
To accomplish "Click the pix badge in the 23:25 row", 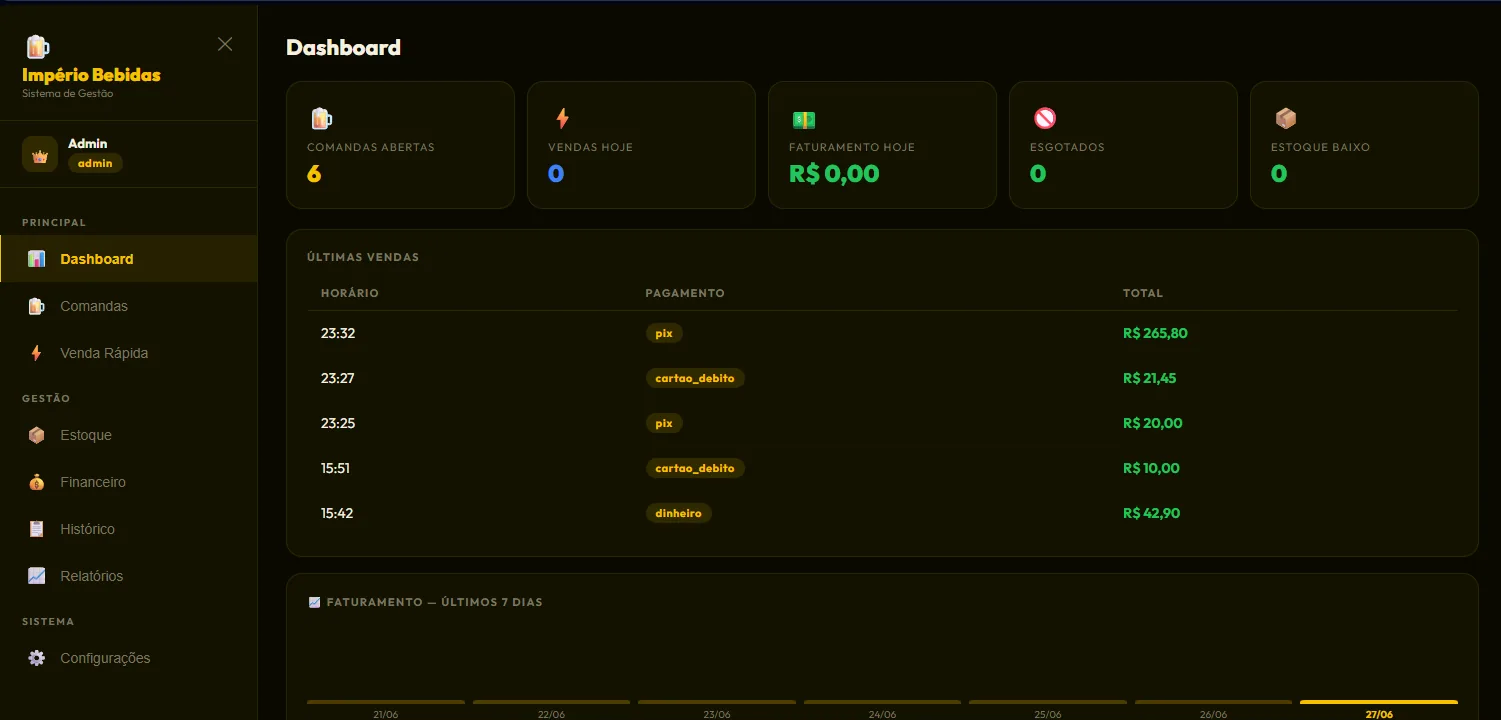I will (x=664, y=423).
